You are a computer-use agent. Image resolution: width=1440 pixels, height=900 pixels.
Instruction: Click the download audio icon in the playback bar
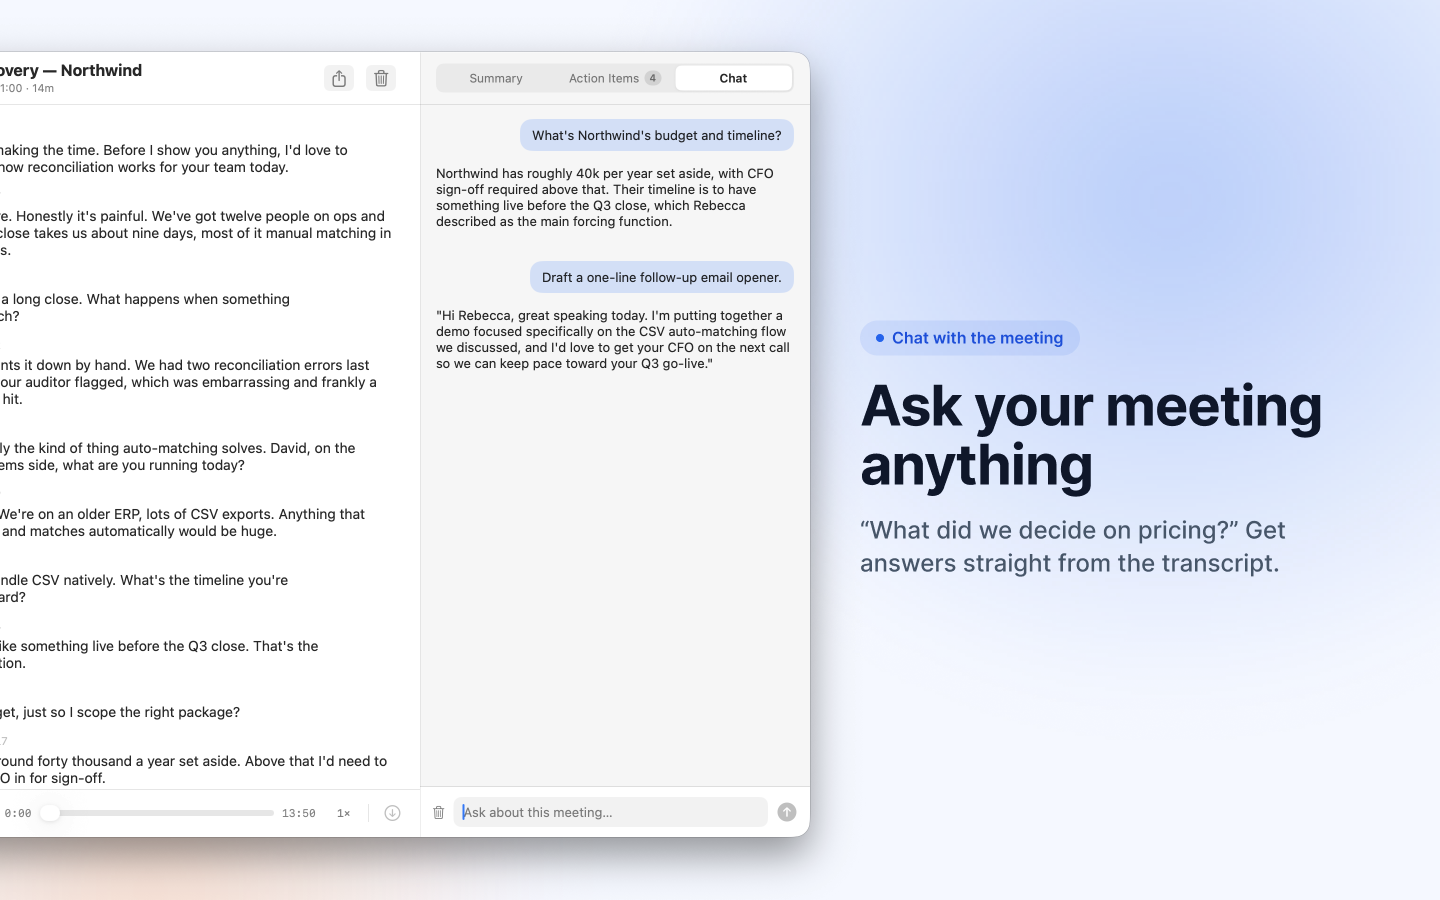tap(392, 813)
